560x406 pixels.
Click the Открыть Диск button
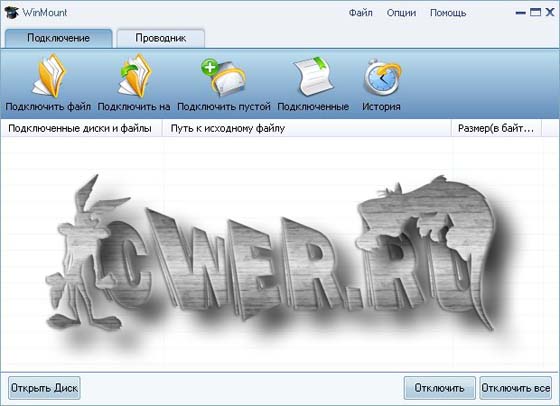[44, 388]
